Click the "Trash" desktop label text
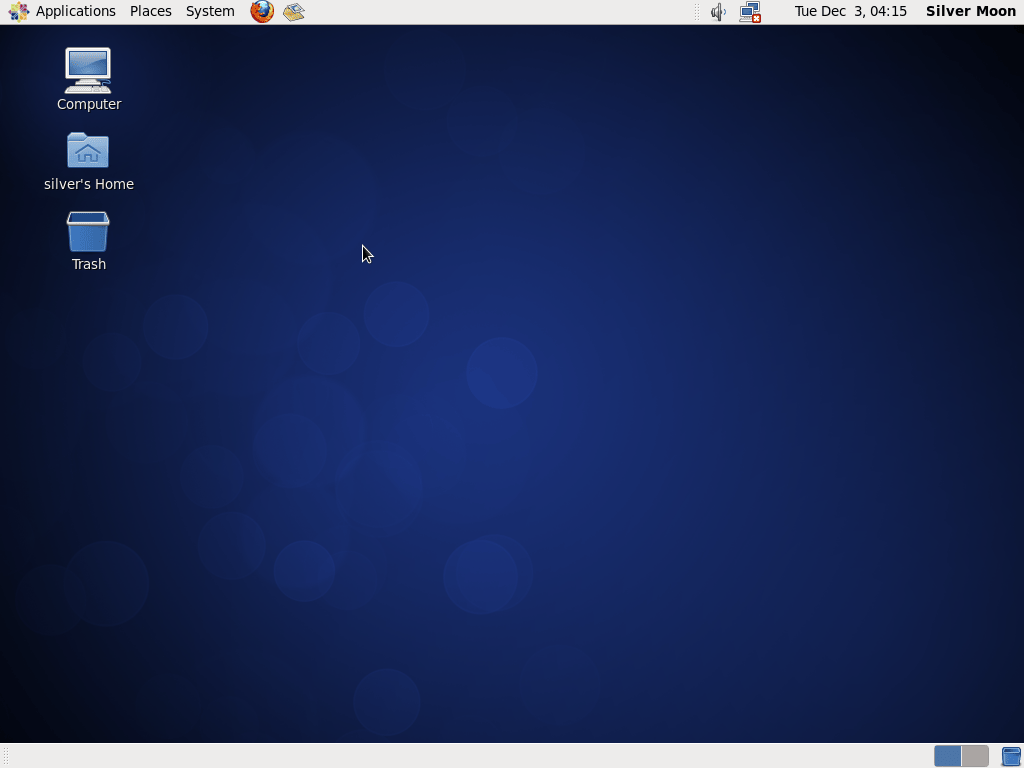The image size is (1024, 768). pos(89,264)
